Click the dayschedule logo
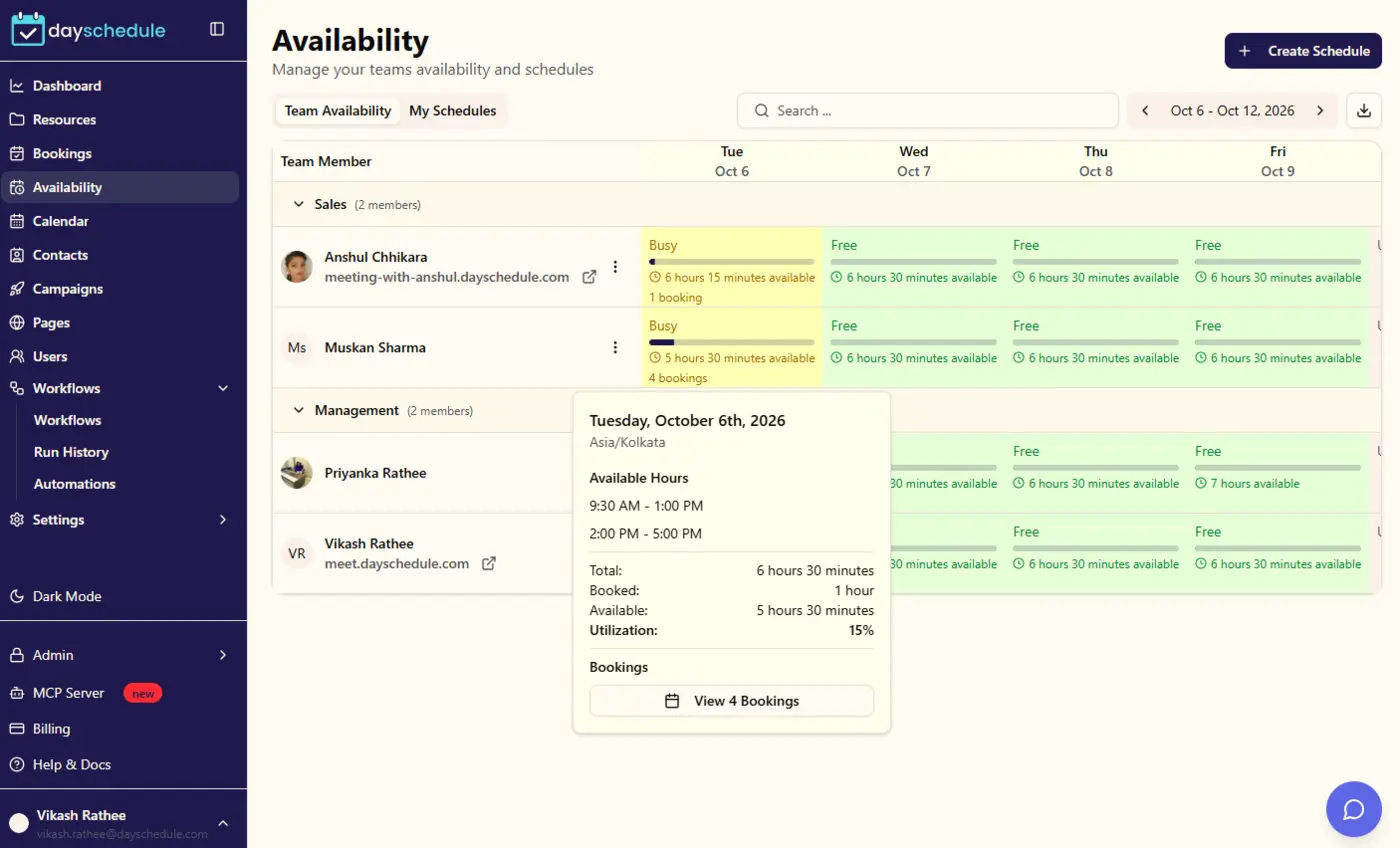1400x848 pixels. tap(88, 30)
